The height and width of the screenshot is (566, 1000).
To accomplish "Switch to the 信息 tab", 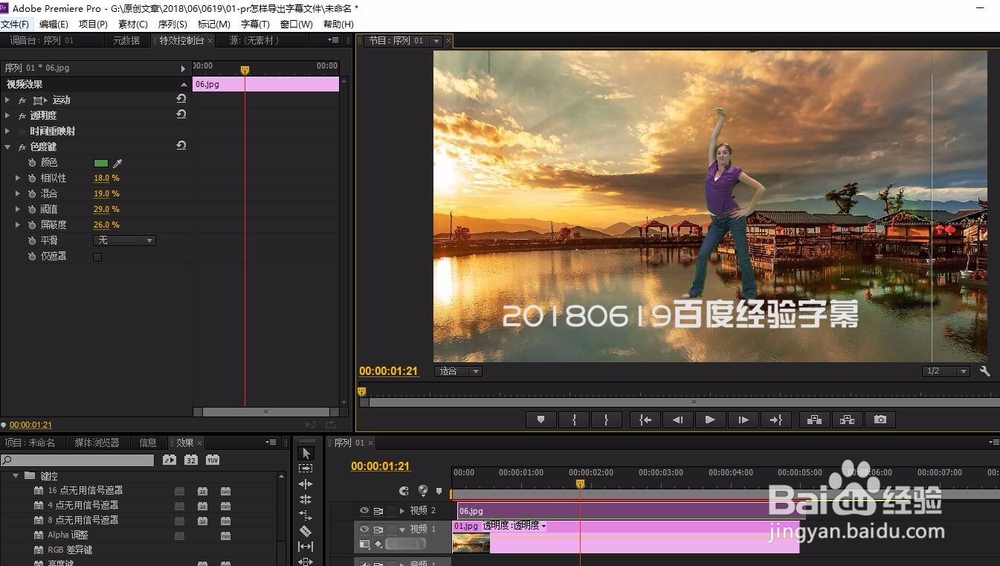I will [147, 442].
